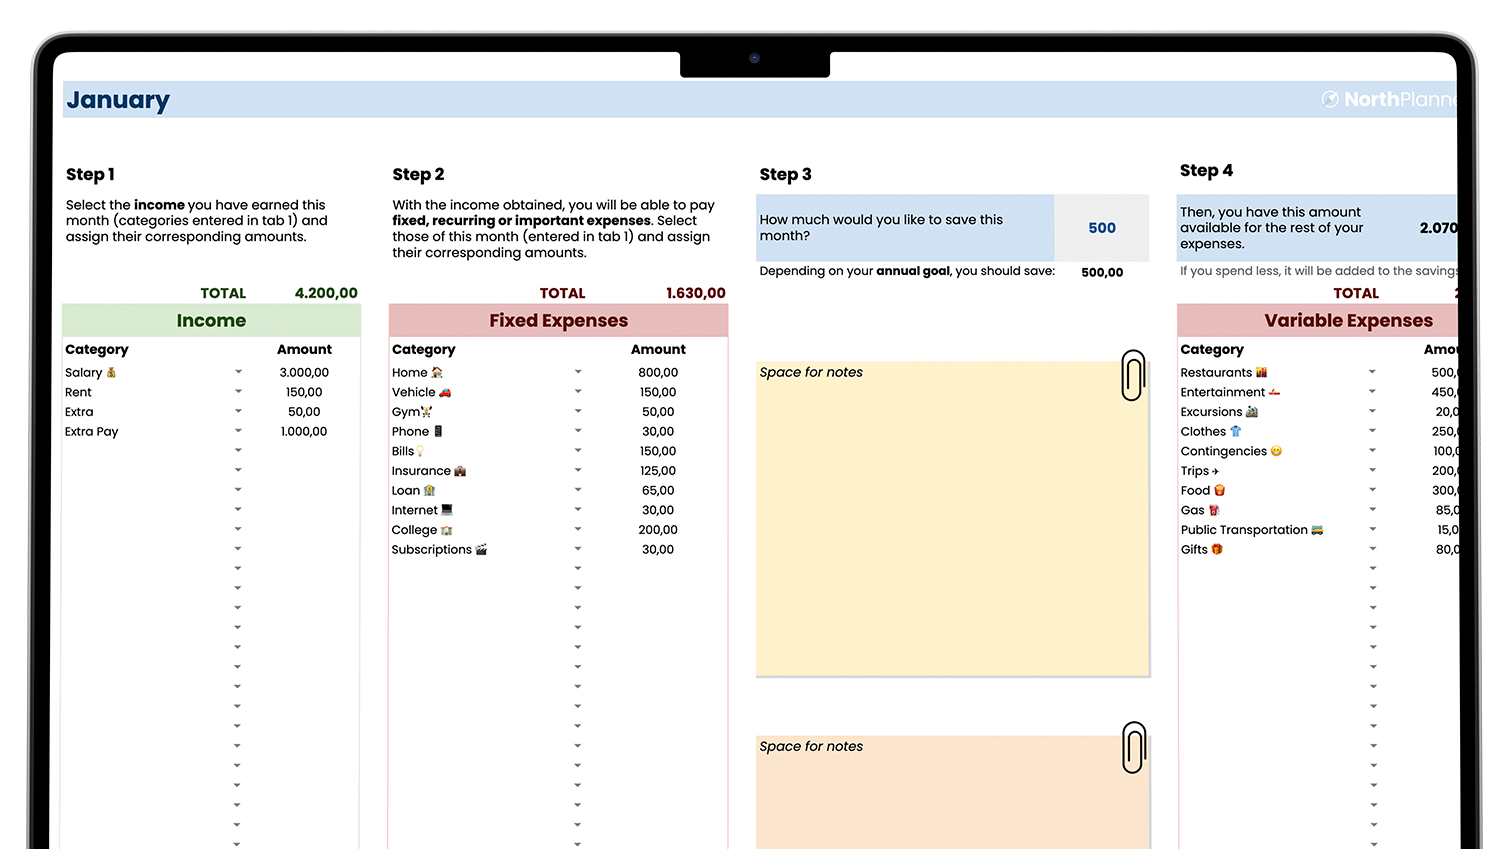Click the Fixed Expenses table header
The height and width of the screenshot is (849, 1504).
pos(558,320)
